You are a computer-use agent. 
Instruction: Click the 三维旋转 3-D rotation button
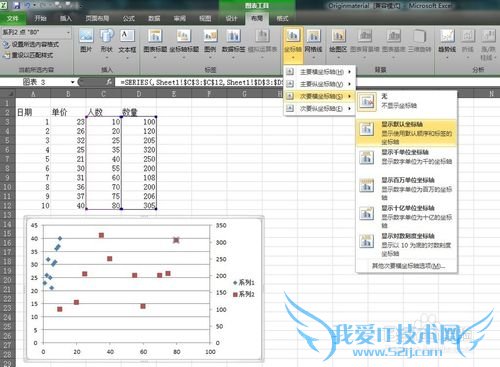pos(420,42)
